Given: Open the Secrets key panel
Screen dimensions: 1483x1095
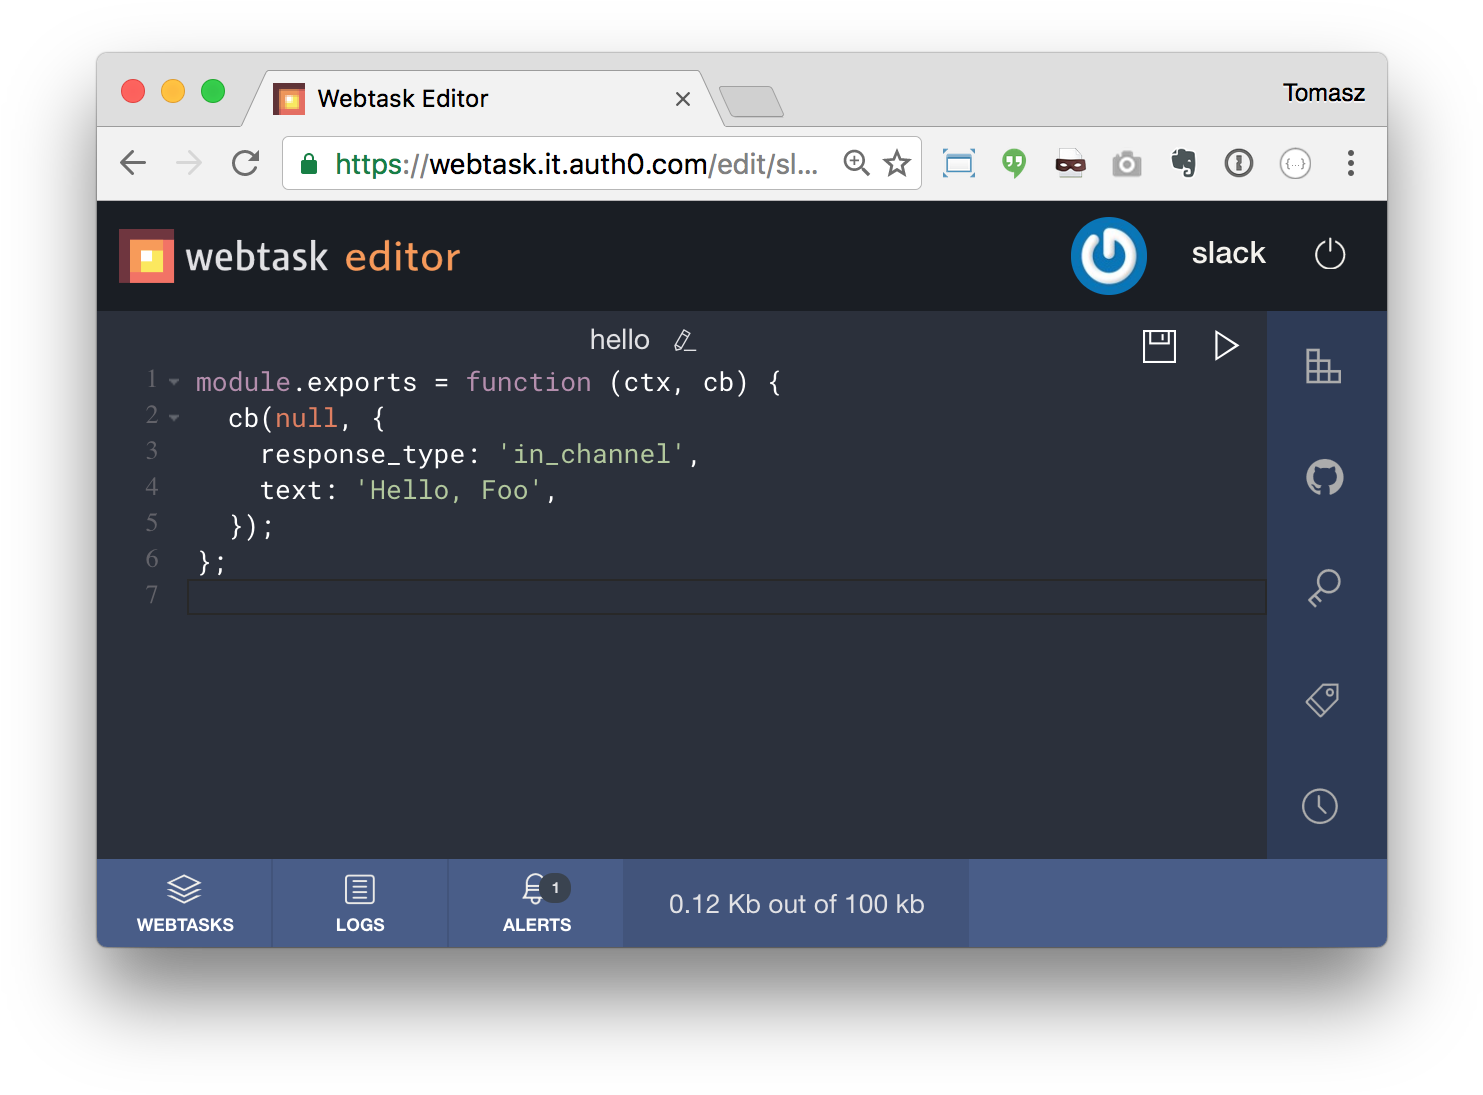Looking at the screenshot, I should [1324, 587].
